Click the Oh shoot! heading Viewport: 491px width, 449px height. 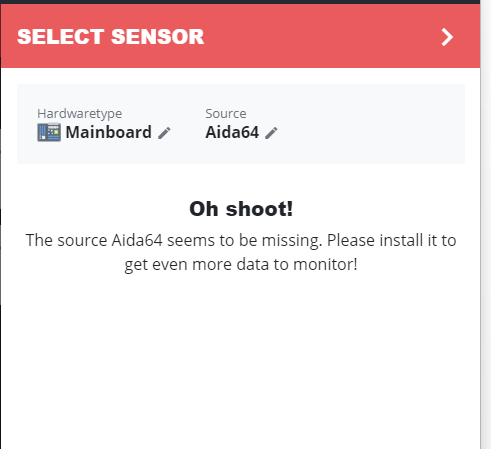241,209
